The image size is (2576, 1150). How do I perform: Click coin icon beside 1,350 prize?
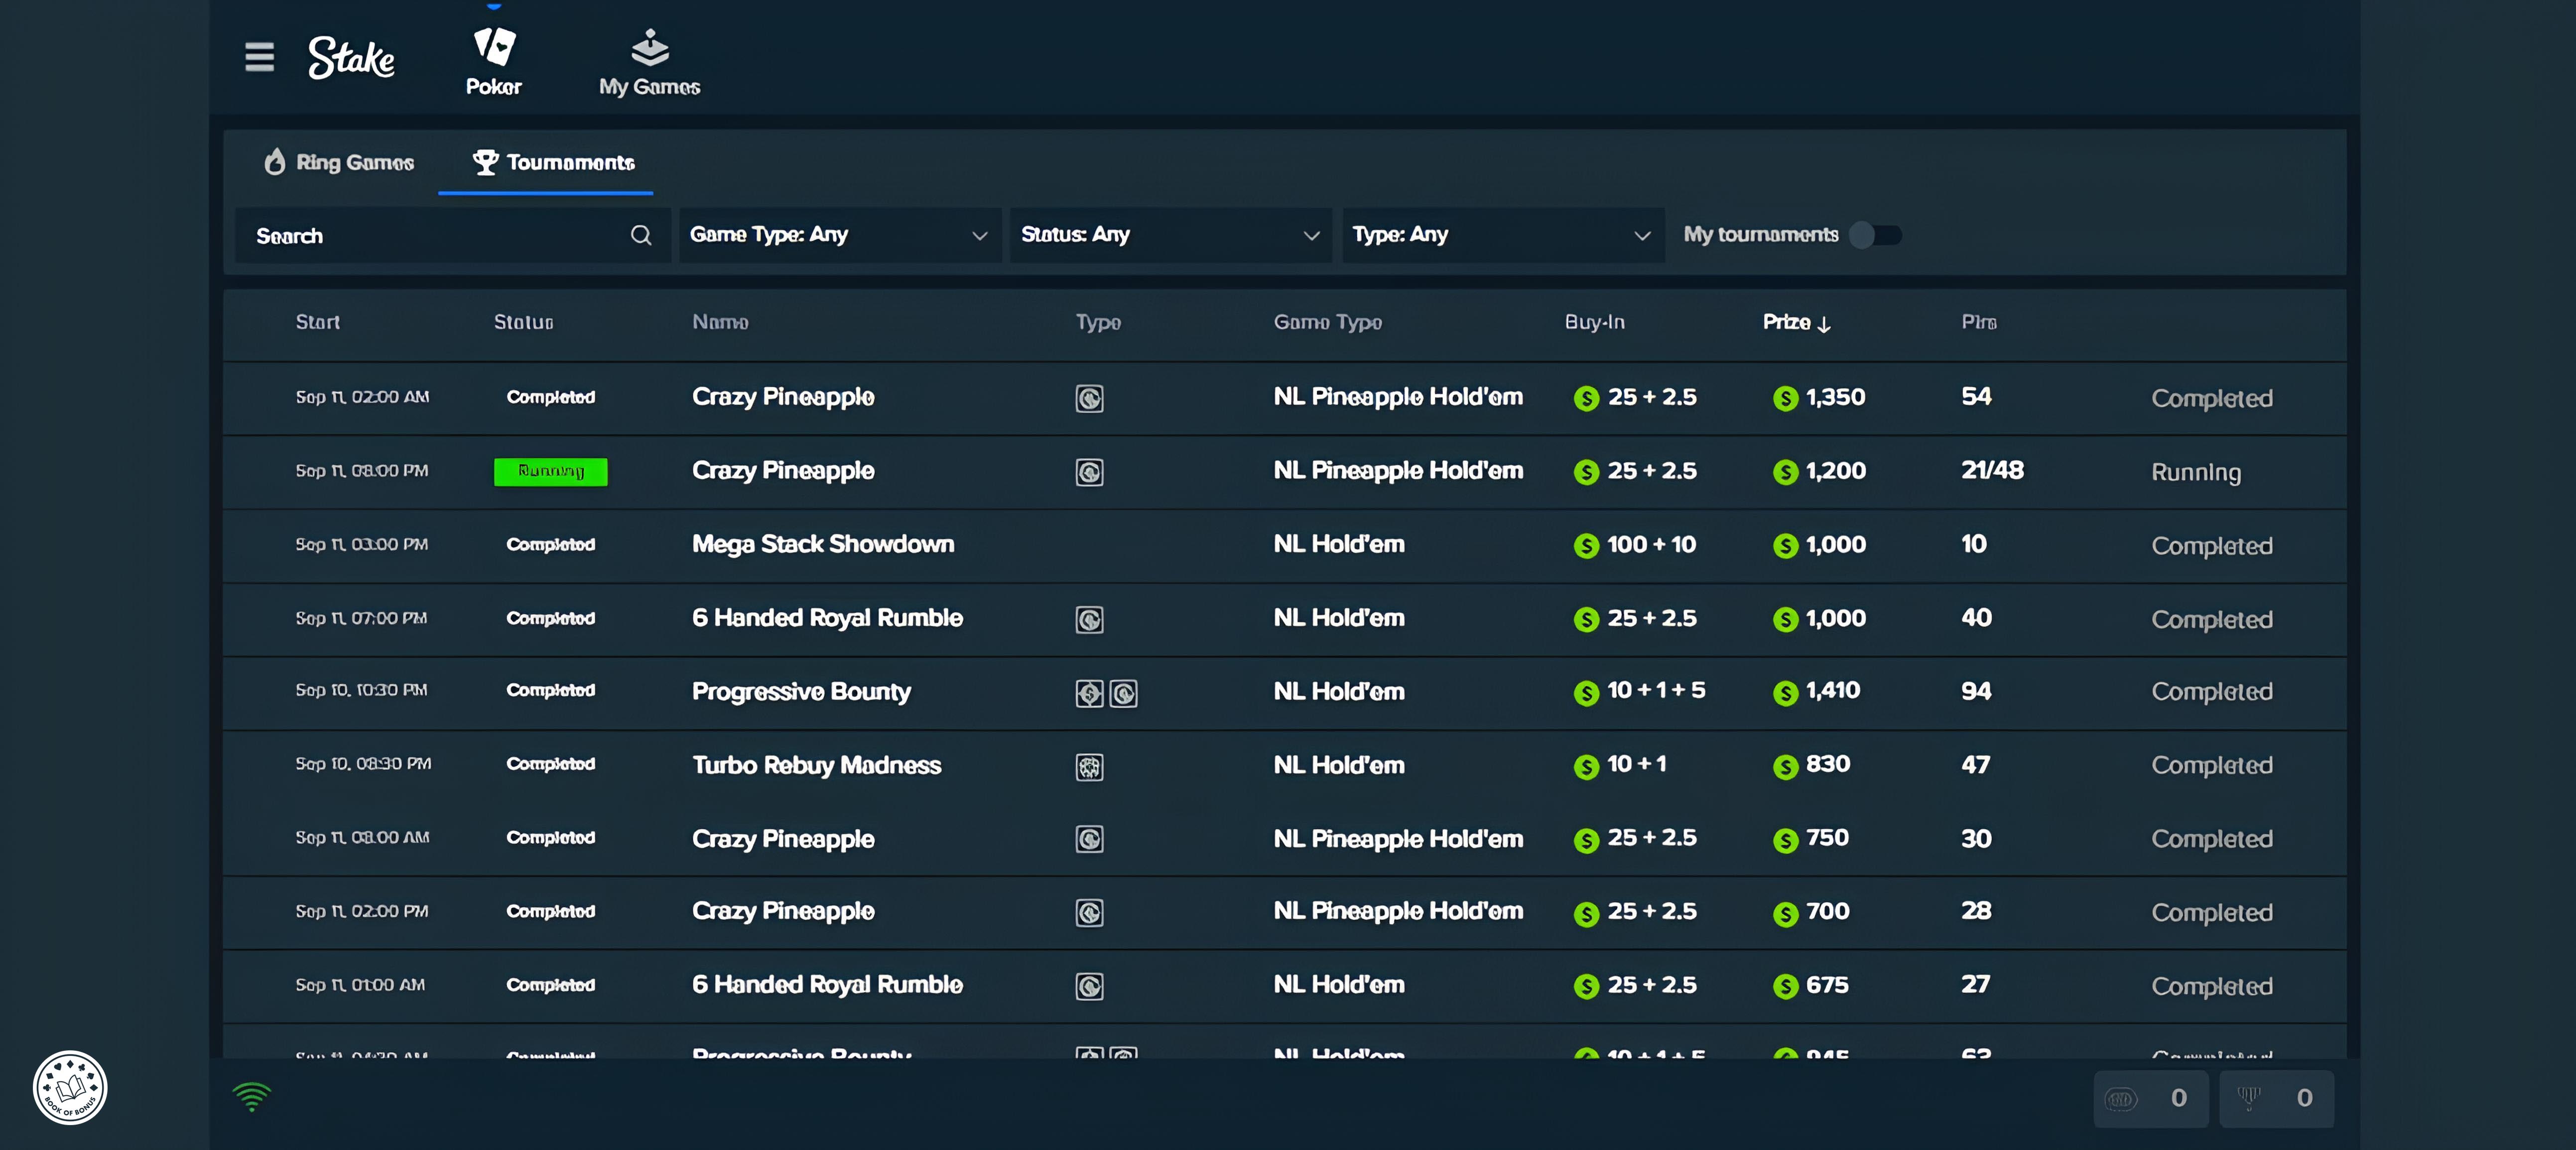1785,399
